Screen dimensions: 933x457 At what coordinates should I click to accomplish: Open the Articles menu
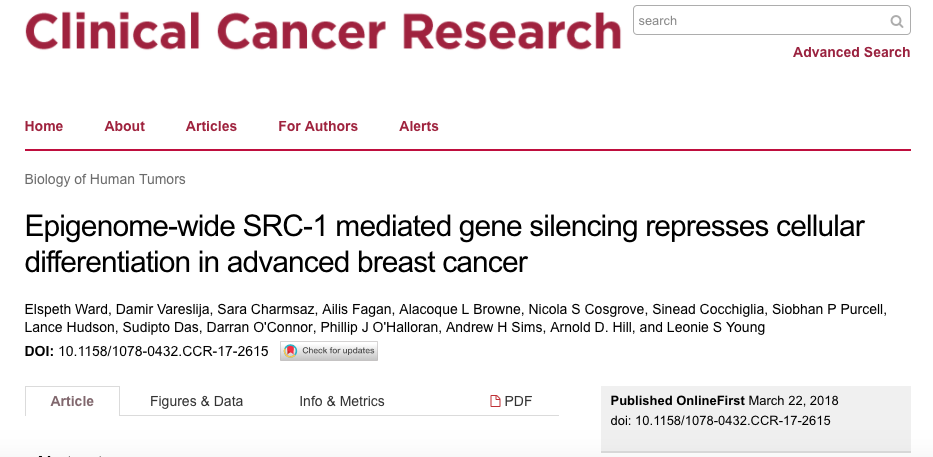[x=211, y=126]
